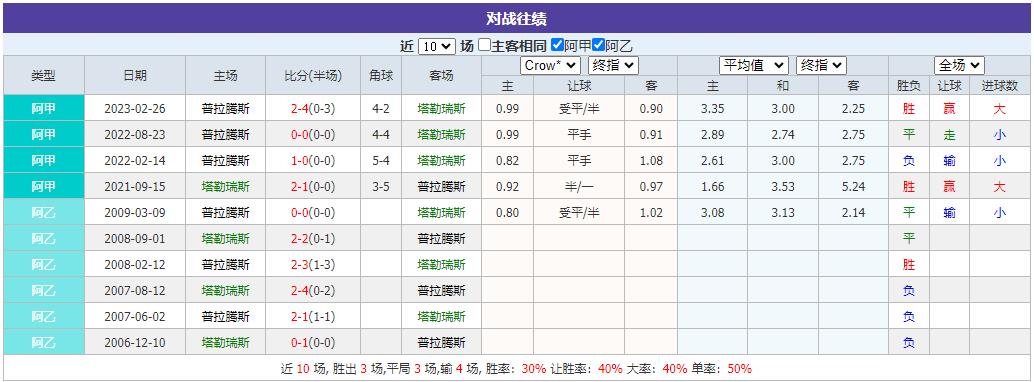
Task: Click the 胜率 30% summary statistic
Action: click(x=516, y=369)
